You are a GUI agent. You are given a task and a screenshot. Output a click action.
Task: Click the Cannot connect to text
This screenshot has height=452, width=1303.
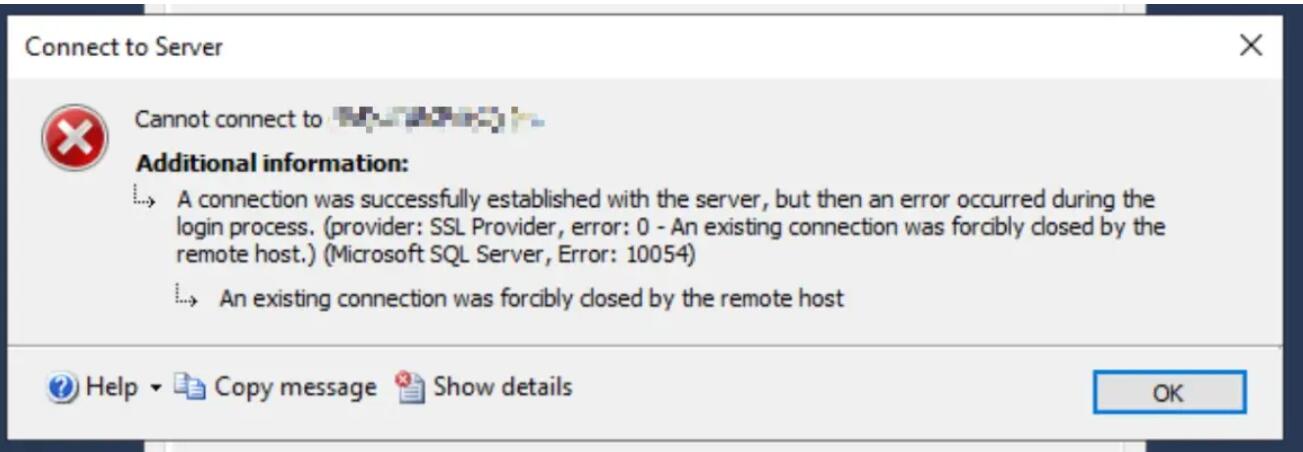[229, 120]
